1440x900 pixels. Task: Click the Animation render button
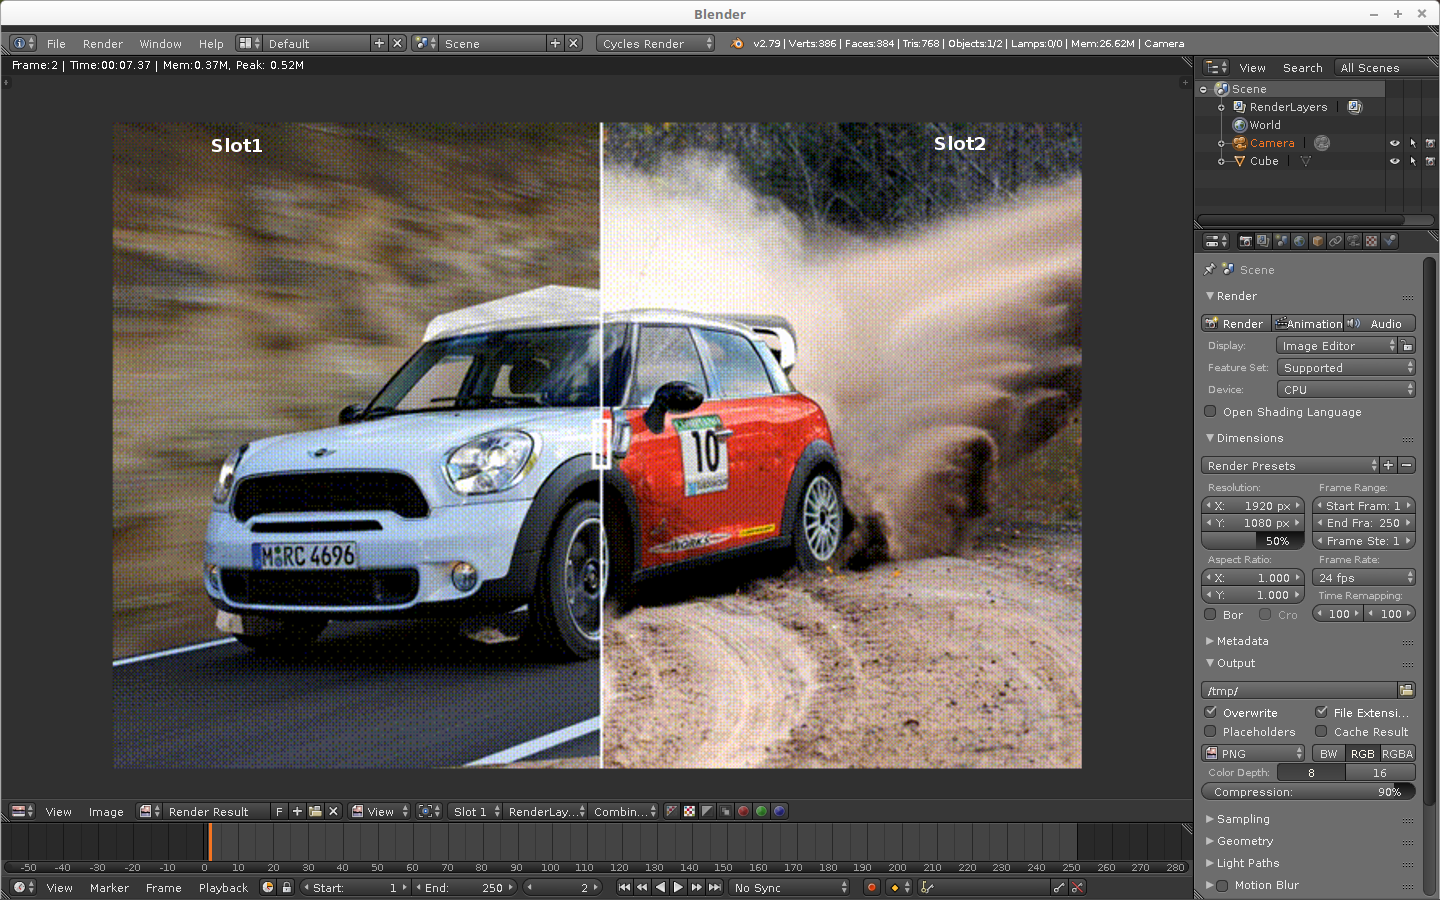(x=1308, y=323)
